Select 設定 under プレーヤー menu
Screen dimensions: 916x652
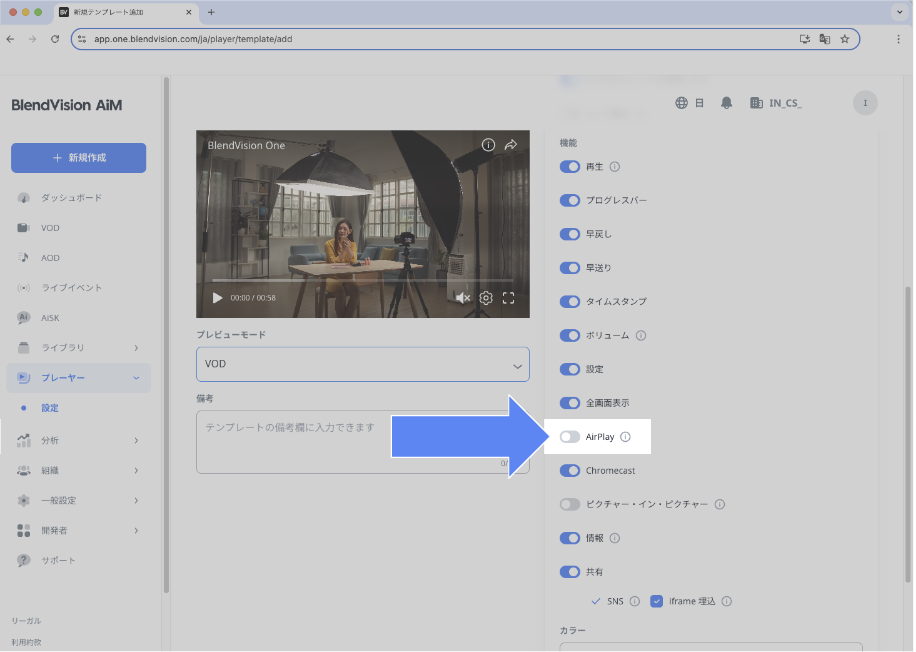[50, 408]
